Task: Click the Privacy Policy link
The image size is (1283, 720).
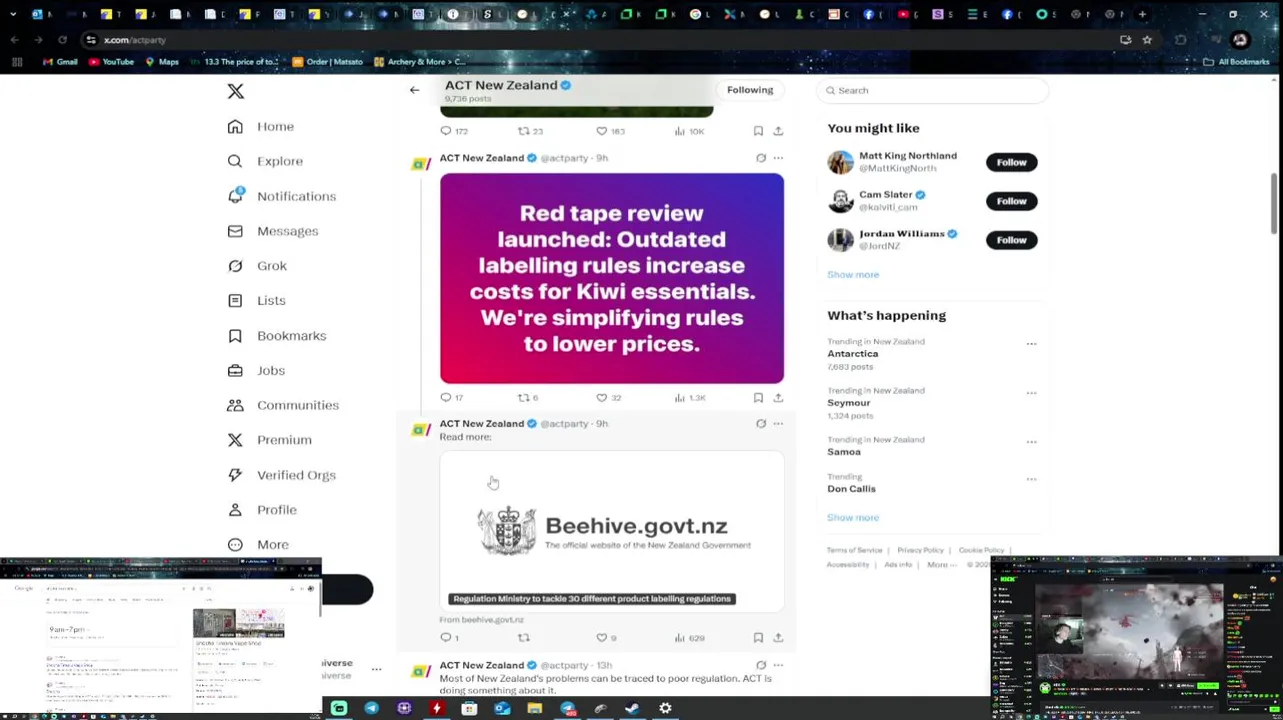Action: [920, 550]
